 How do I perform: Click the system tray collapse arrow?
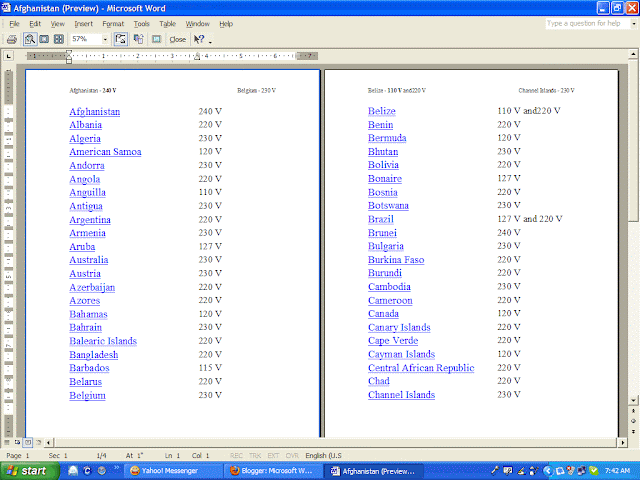[548, 471]
